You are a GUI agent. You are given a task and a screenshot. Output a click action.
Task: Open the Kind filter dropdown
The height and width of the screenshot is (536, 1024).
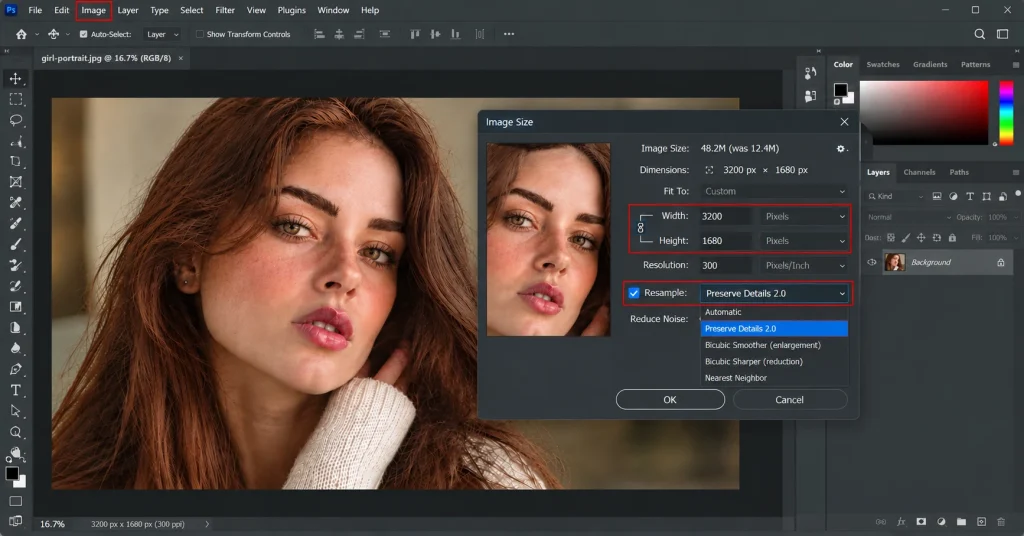tap(895, 196)
